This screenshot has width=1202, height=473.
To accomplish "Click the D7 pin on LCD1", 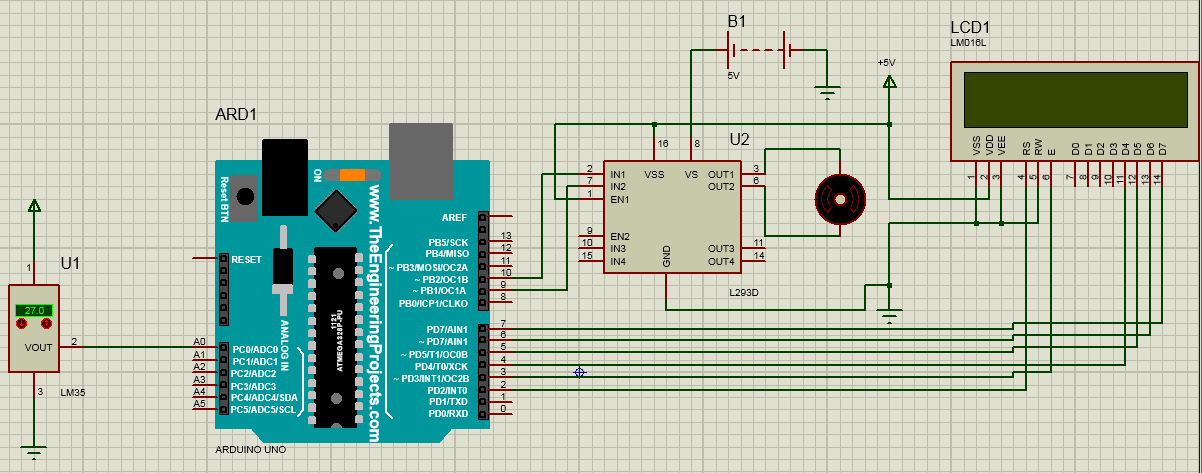I will pos(1163,149).
